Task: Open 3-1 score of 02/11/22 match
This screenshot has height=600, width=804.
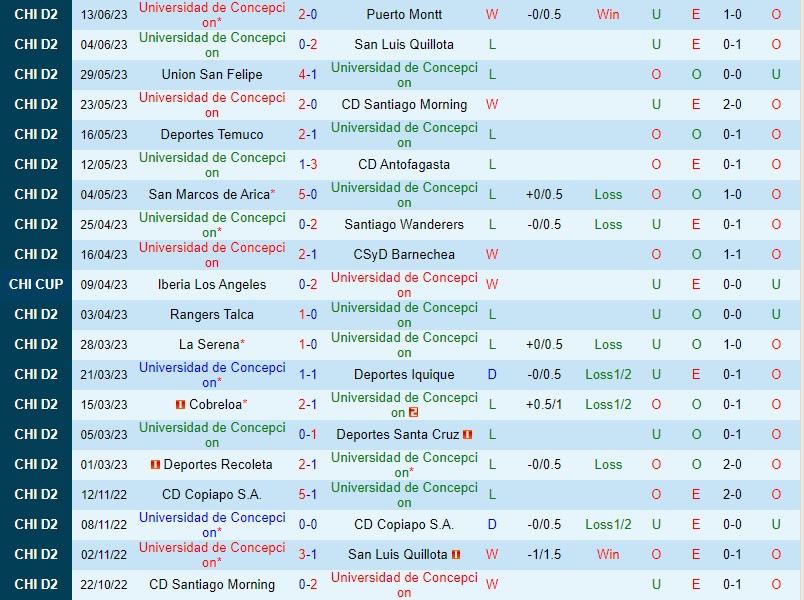Action: [308, 554]
